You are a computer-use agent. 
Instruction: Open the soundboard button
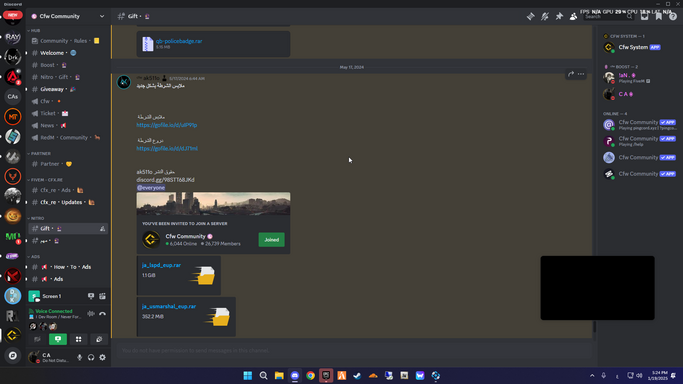coord(99,339)
